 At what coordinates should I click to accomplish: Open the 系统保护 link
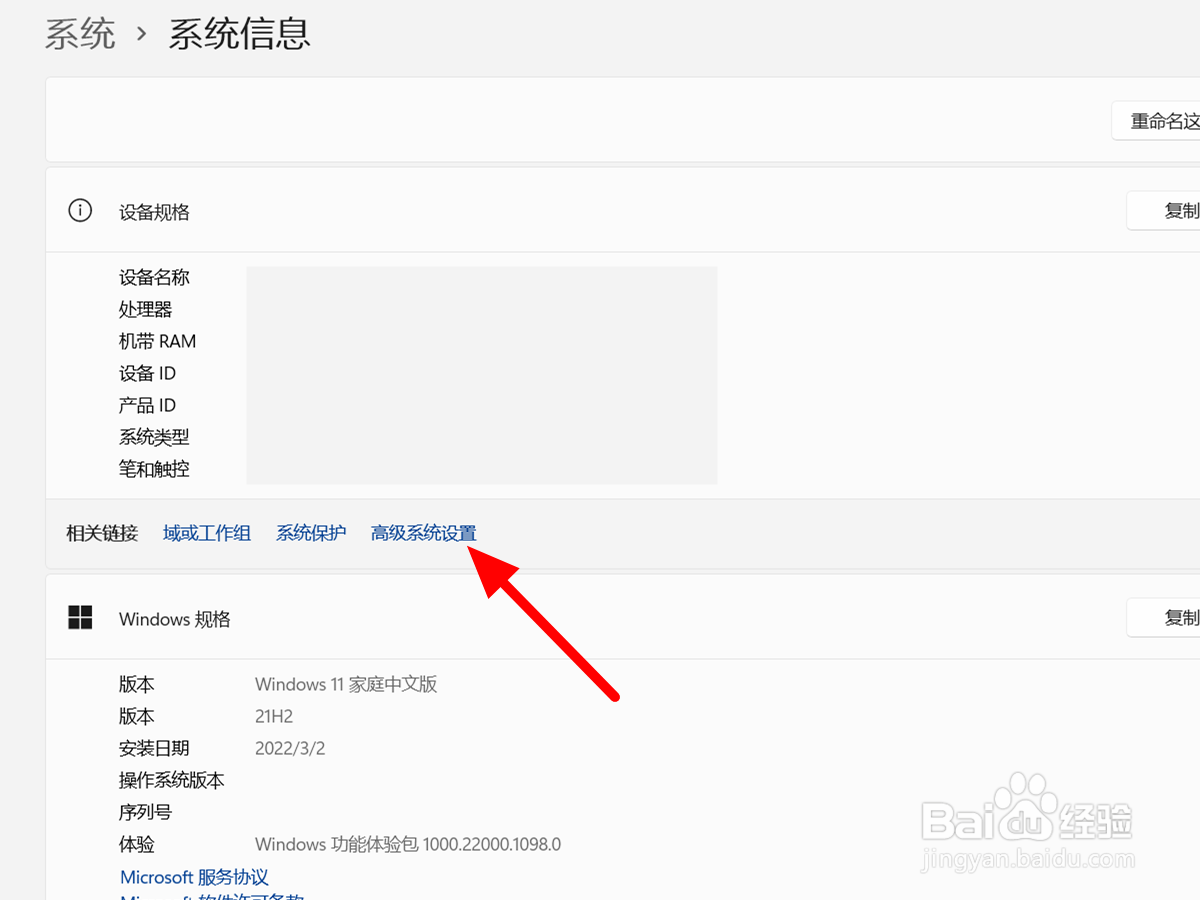coord(311,533)
